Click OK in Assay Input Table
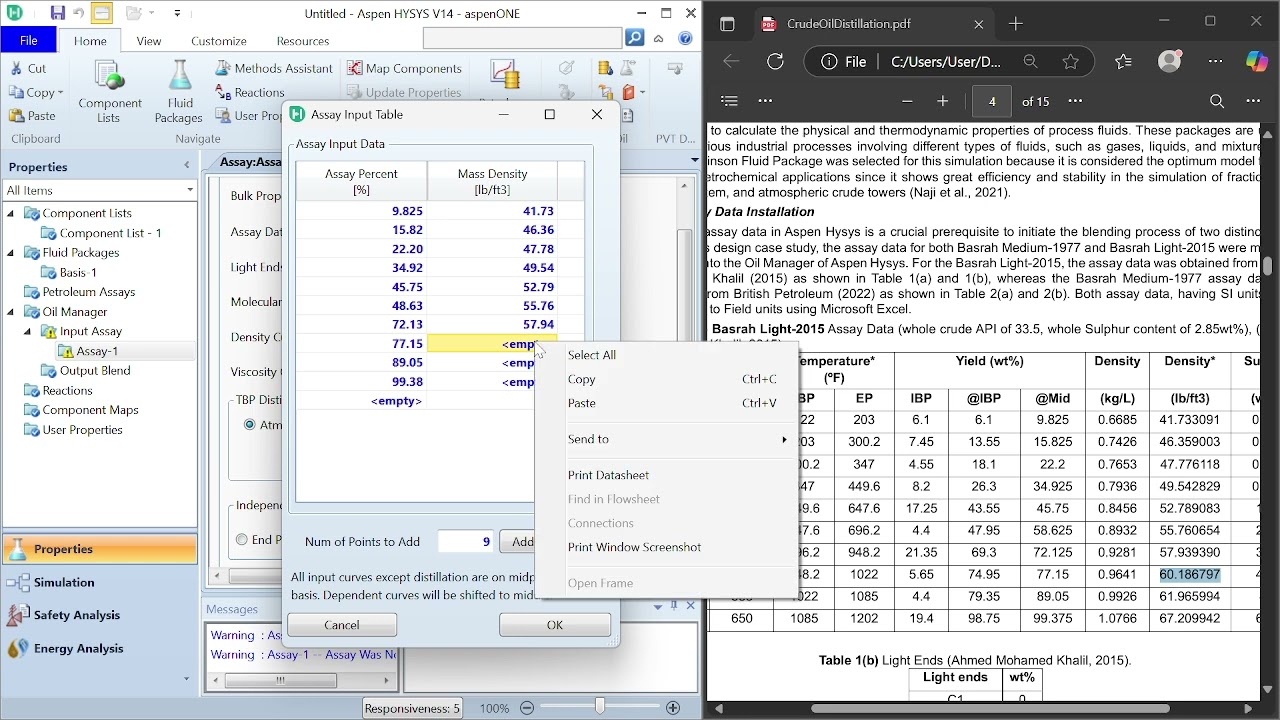This screenshot has height=720, width=1280. coord(555,625)
